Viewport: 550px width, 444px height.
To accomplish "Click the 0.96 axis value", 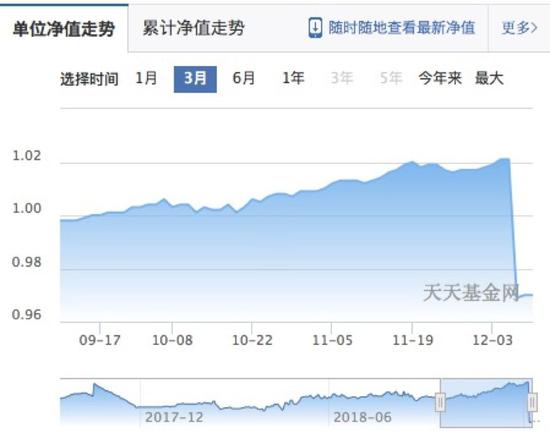I will (27, 315).
